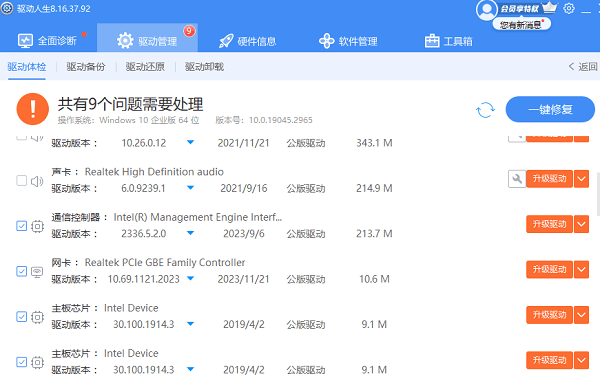This screenshot has height=383, width=600.
Task: Click red 9 badge on 驱动管理
Action: (189, 31)
